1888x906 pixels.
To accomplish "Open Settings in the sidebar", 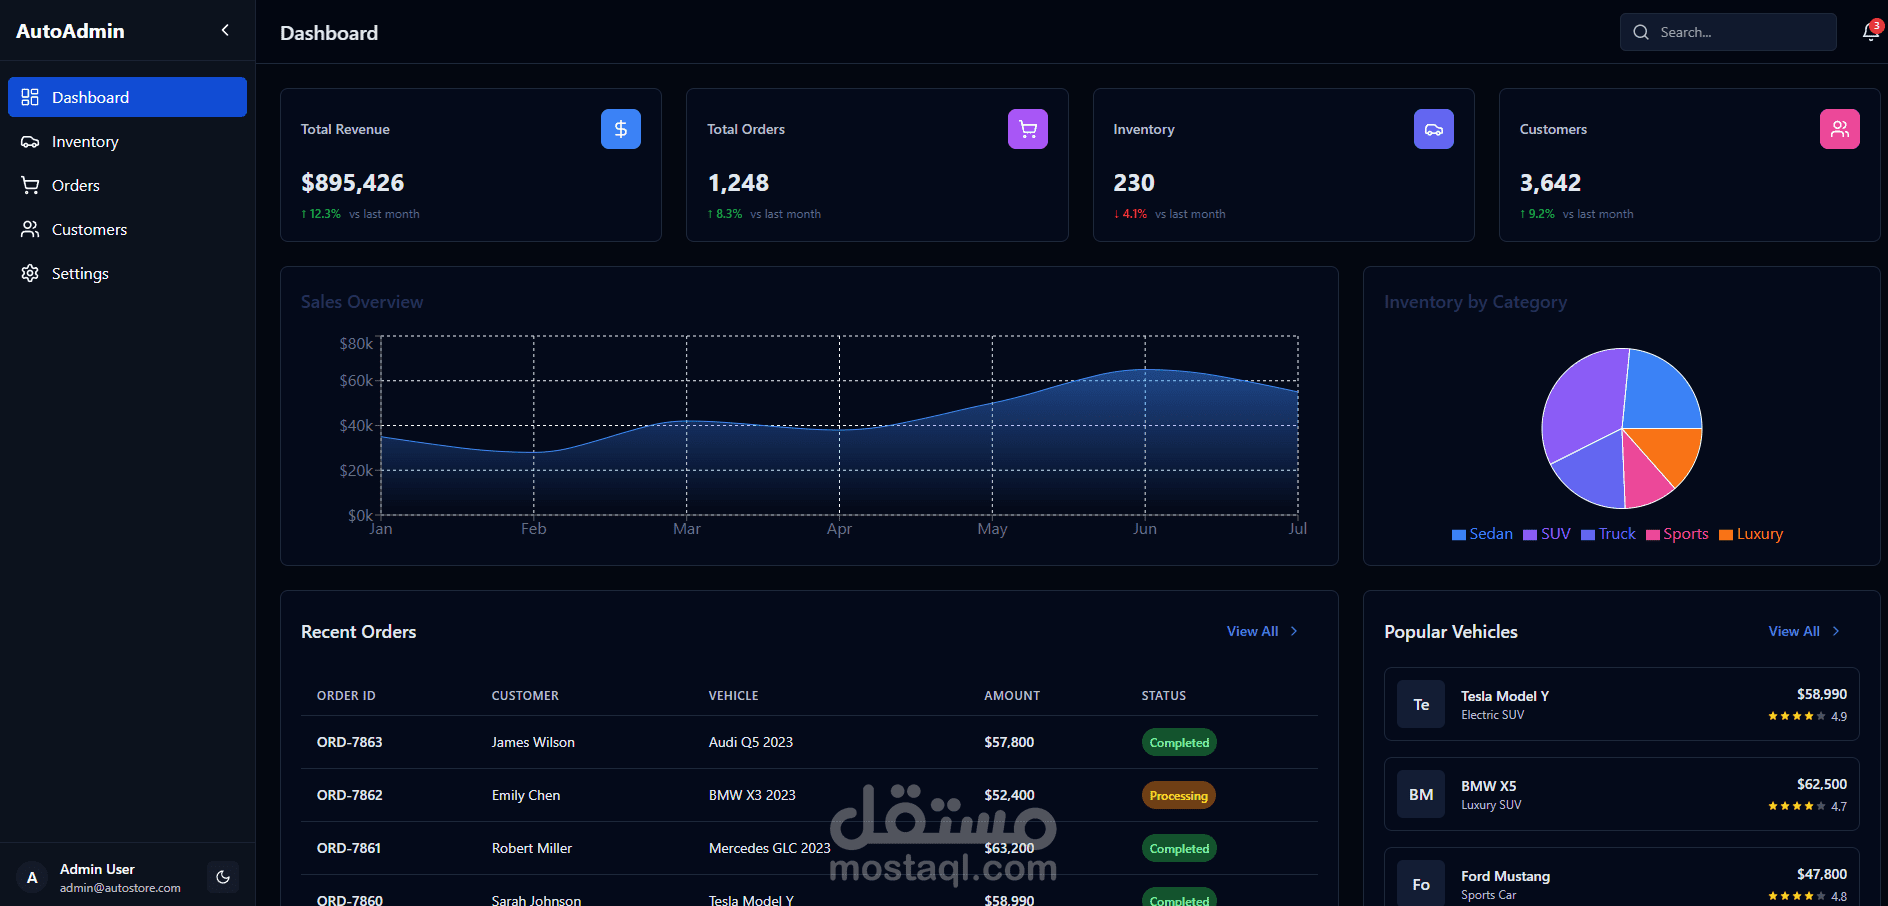I will (x=127, y=273).
